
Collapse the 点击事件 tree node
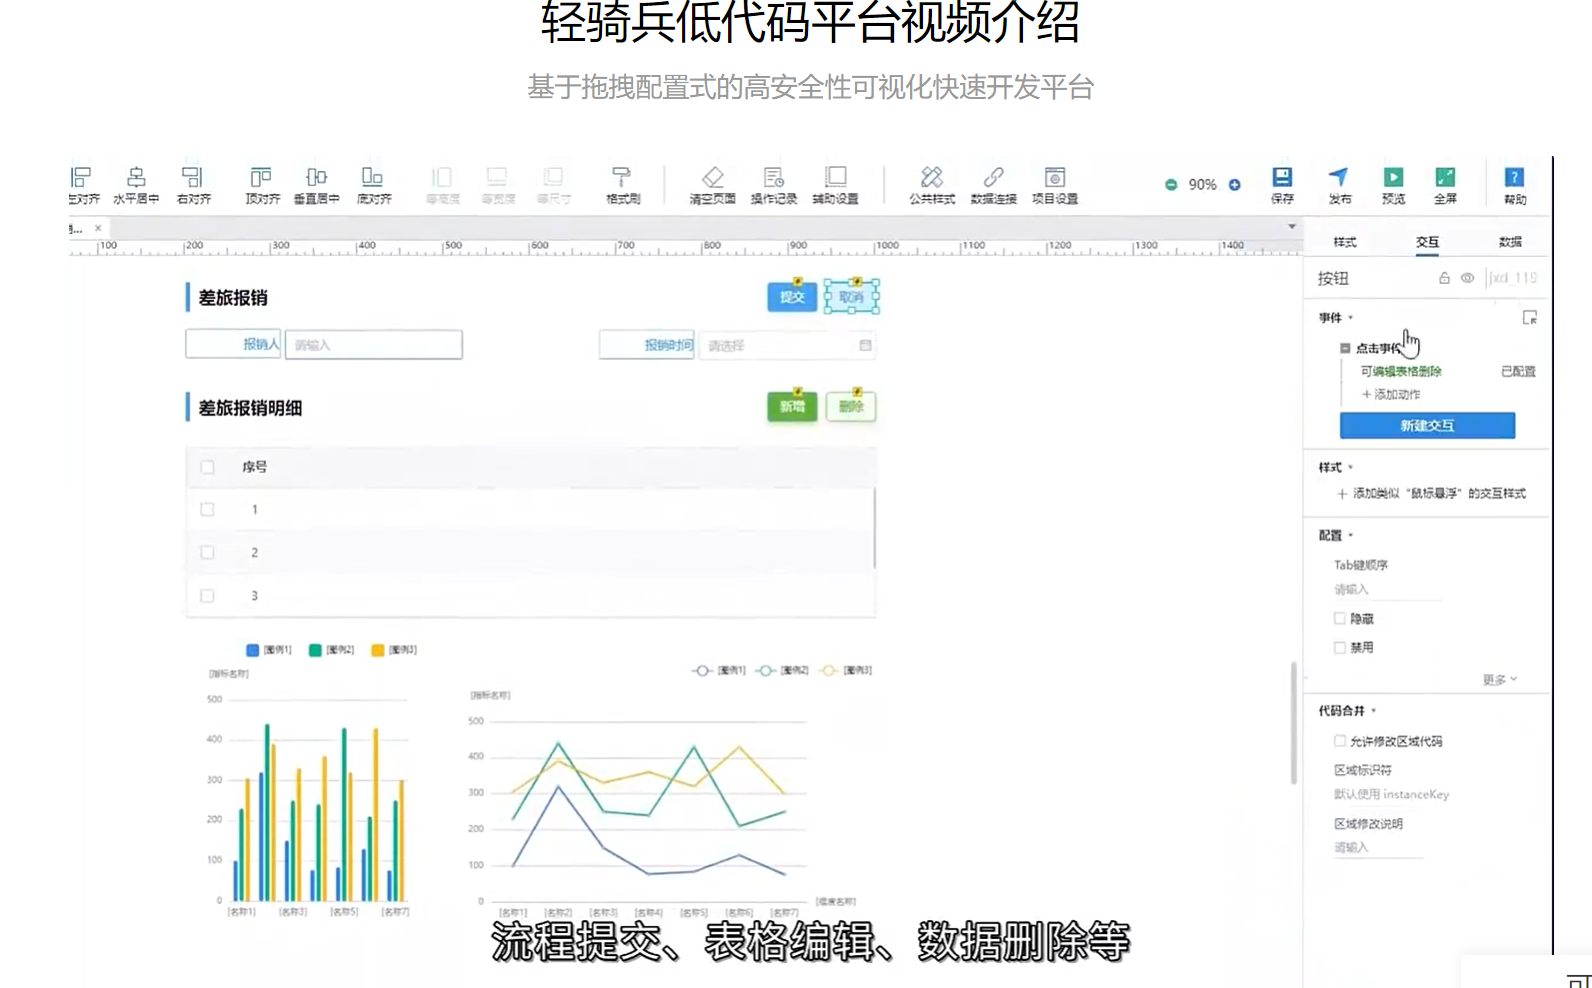(x=1345, y=348)
